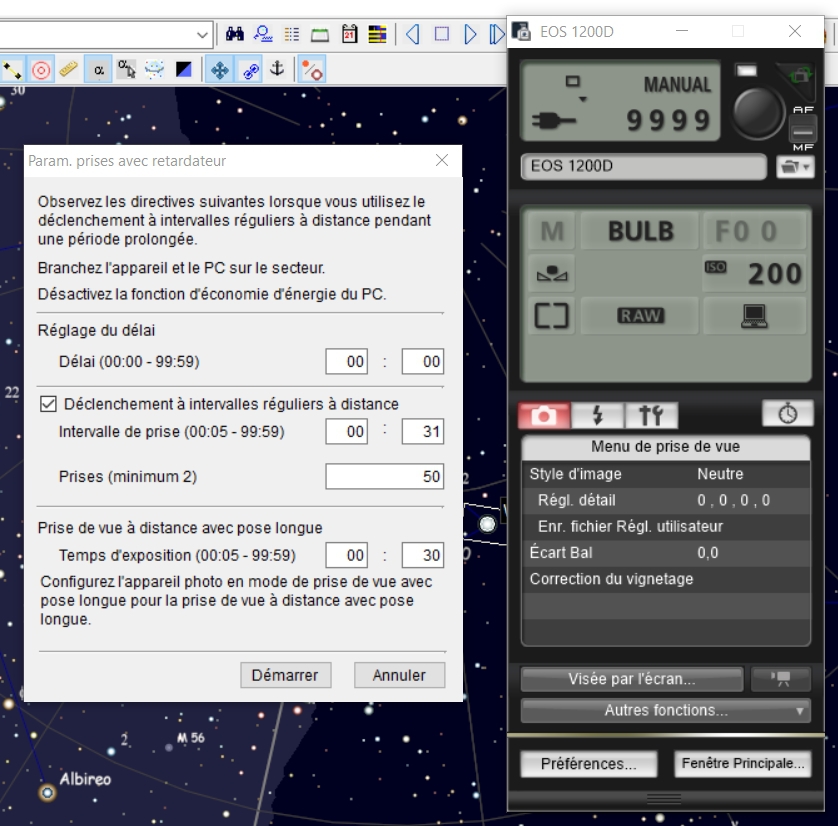The width and height of the screenshot is (838, 826).
Task: Click the M shooting mode cell
Action: [x=552, y=231]
